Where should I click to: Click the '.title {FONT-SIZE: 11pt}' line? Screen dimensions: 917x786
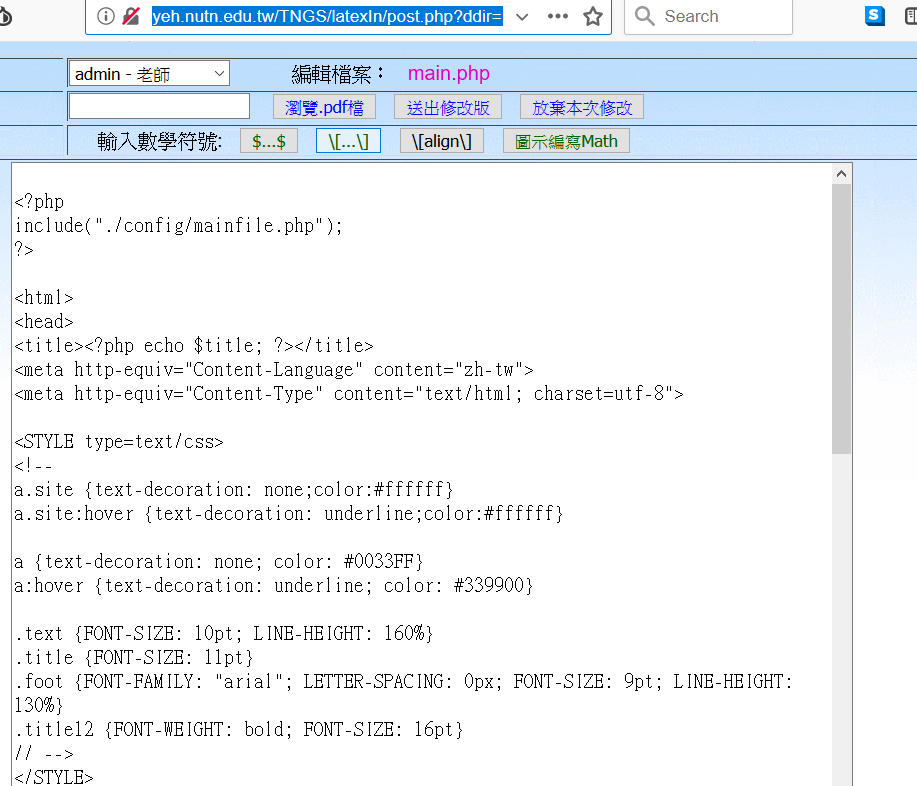click(x=134, y=657)
